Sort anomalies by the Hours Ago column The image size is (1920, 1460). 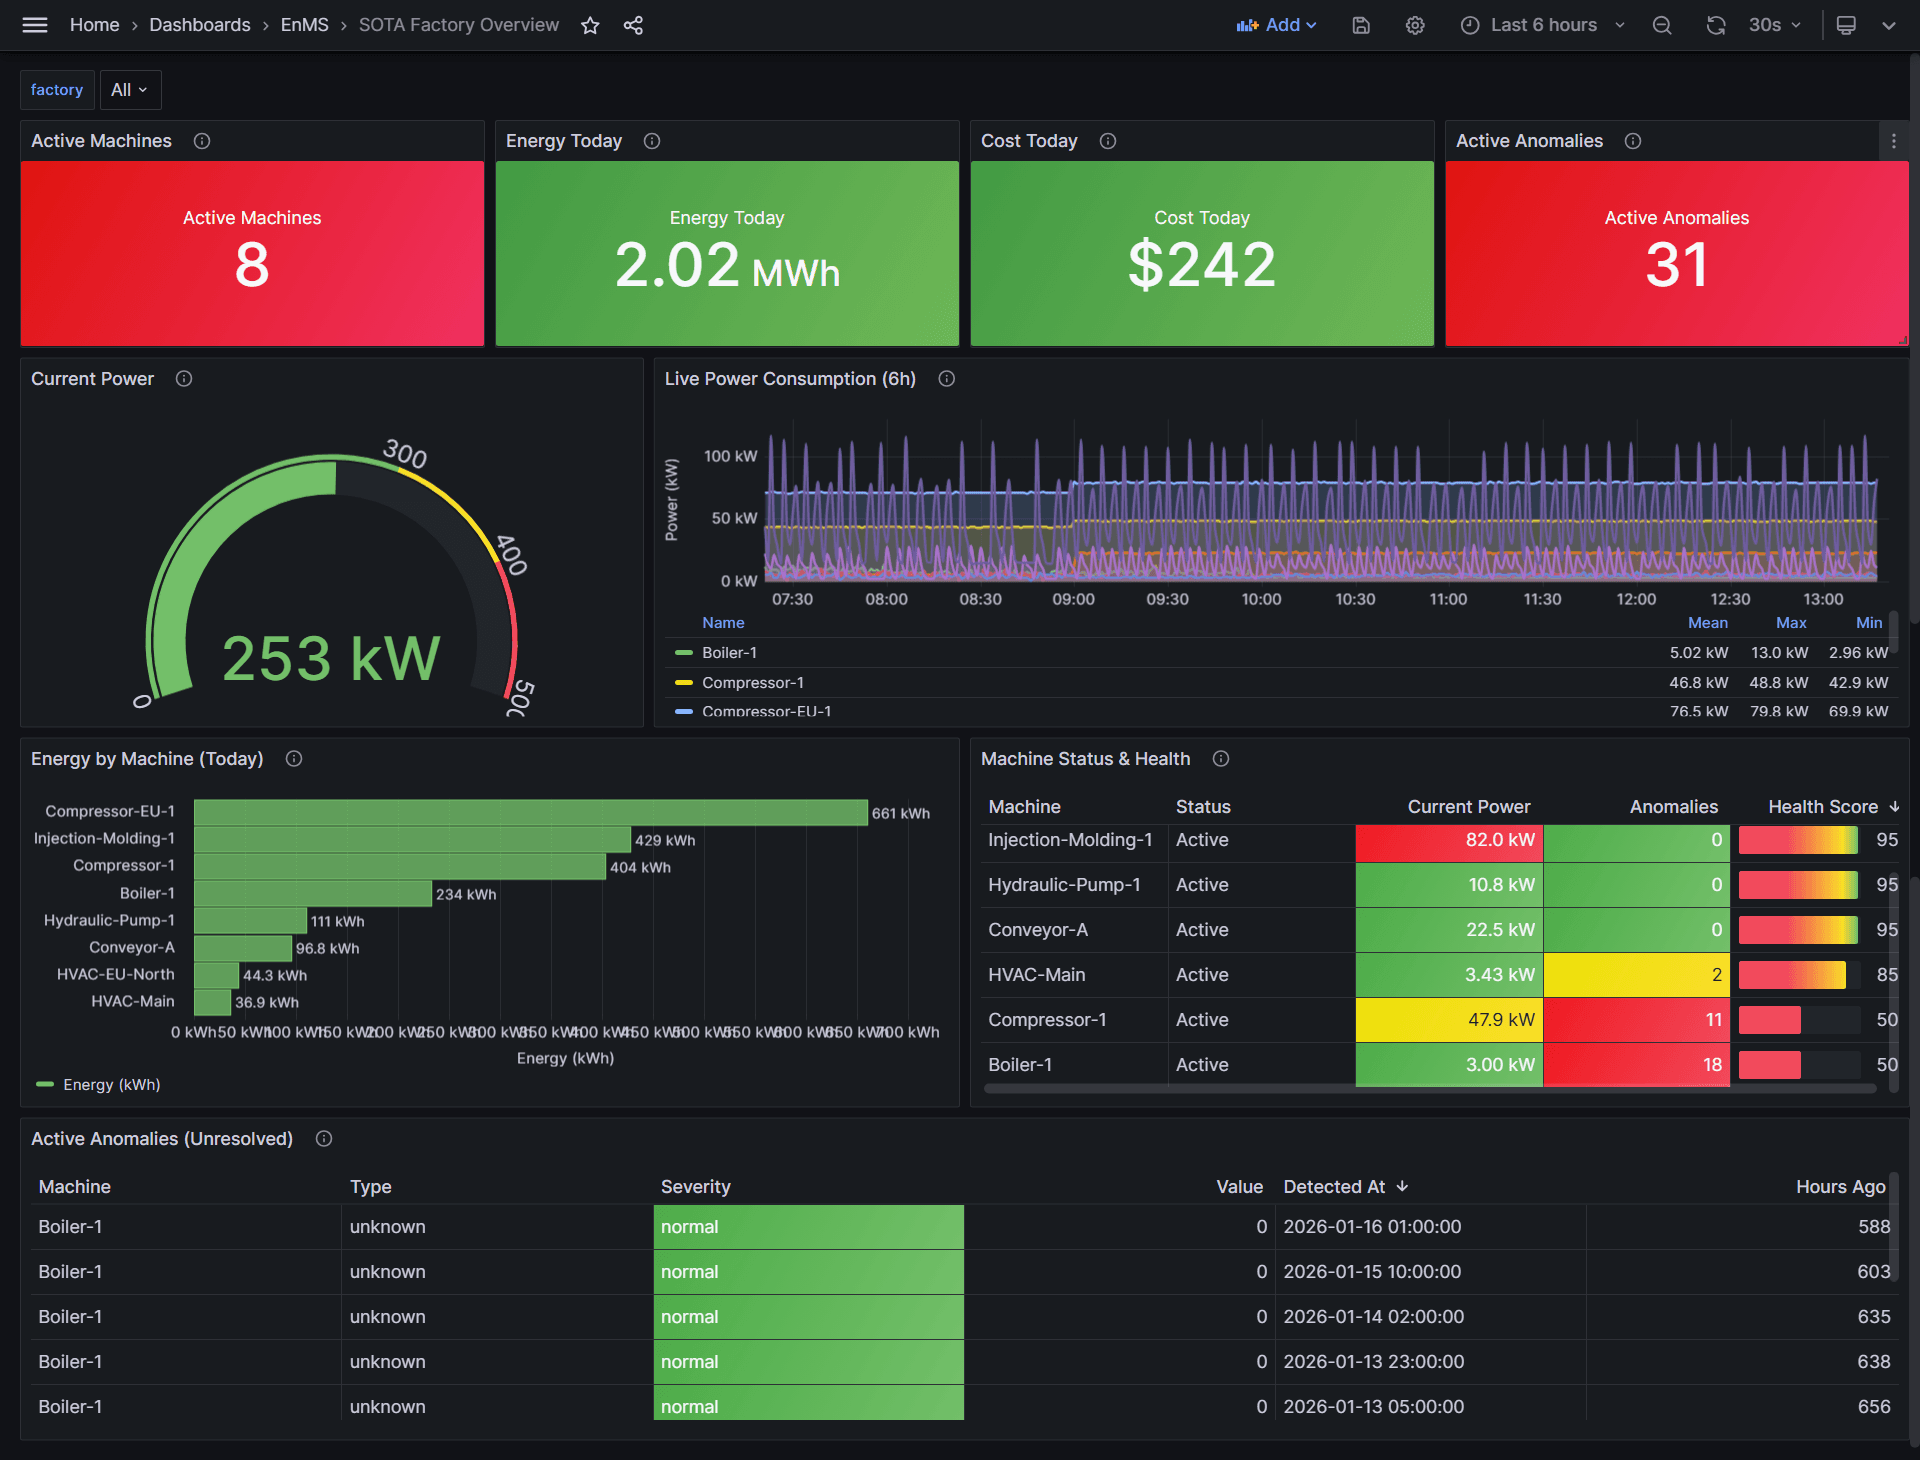click(x=1840, y=1187)
